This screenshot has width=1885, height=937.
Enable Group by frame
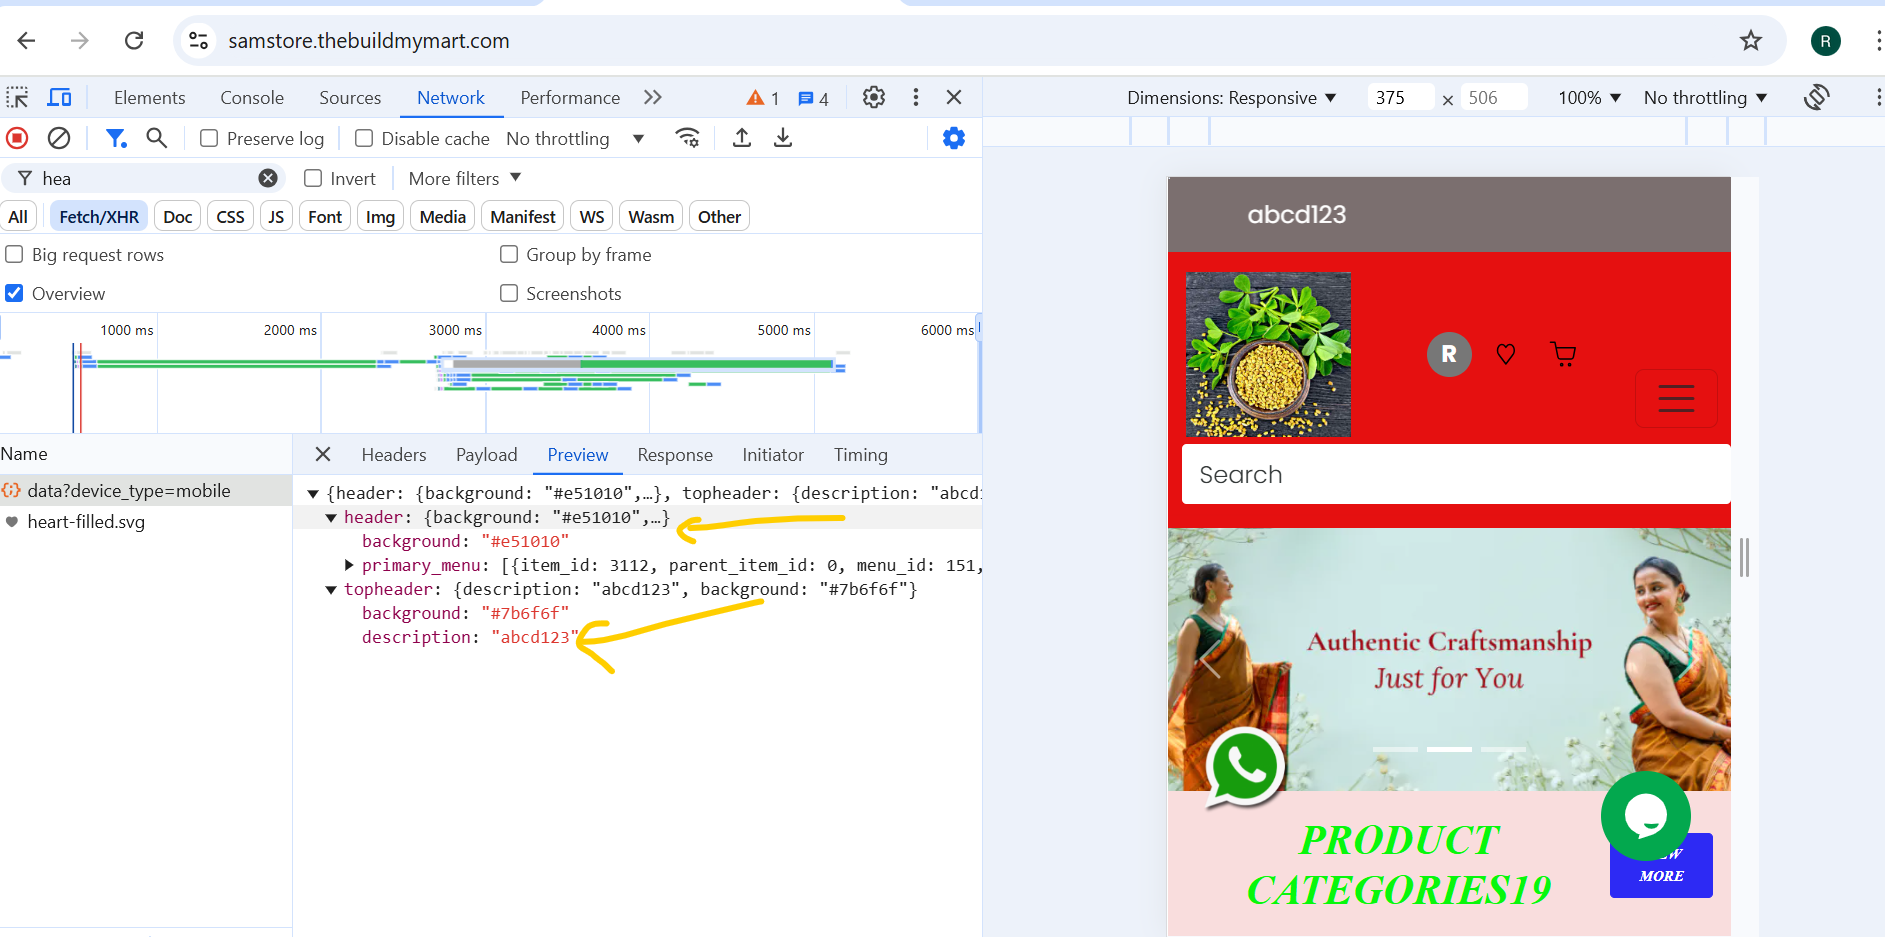point(509,254)
